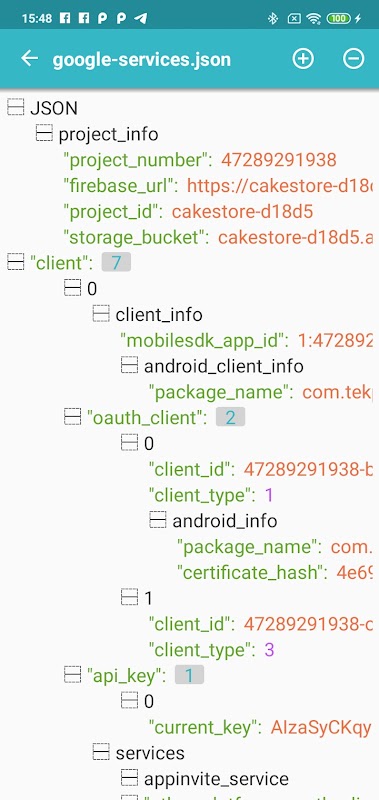Tap the "current_key" entry

click(260, 728)
